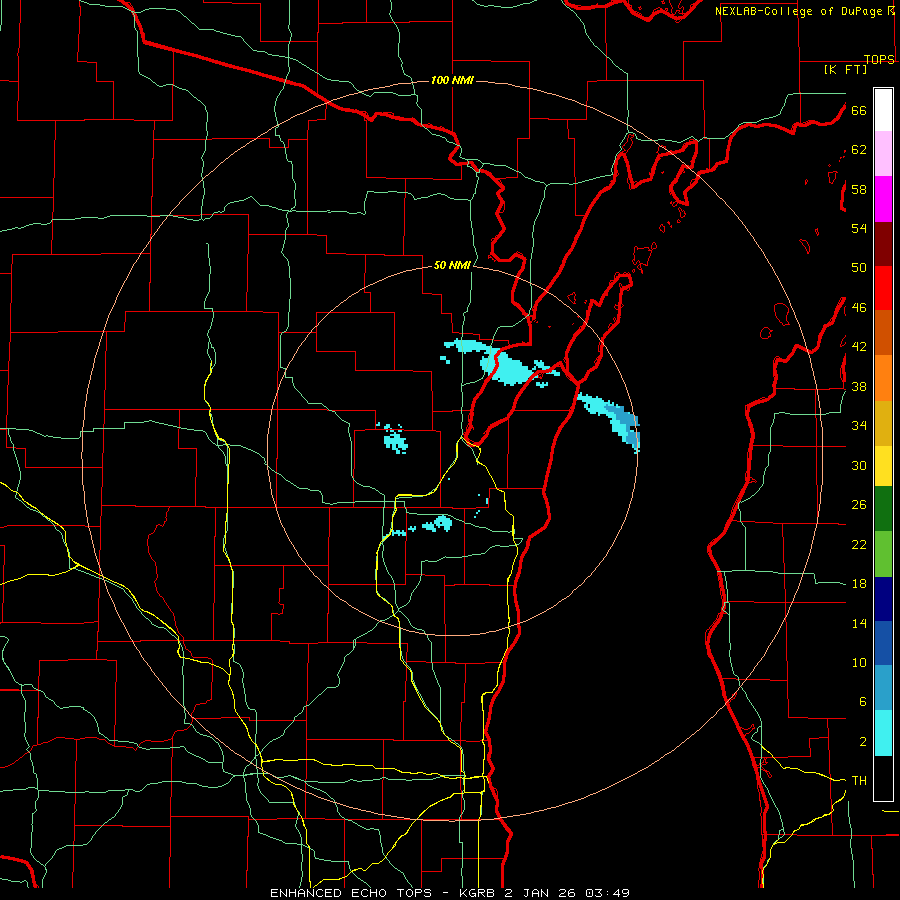Click the "18" scale value

(859, 584)
